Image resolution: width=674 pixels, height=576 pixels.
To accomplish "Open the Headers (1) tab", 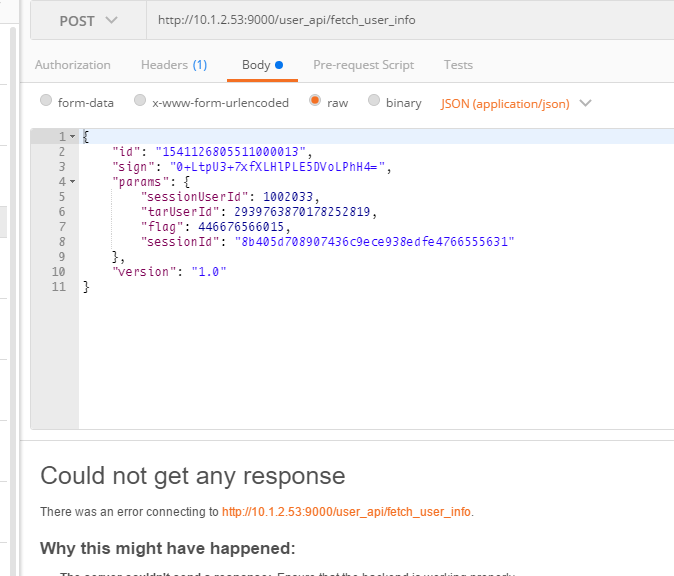I will pos(173,65).
